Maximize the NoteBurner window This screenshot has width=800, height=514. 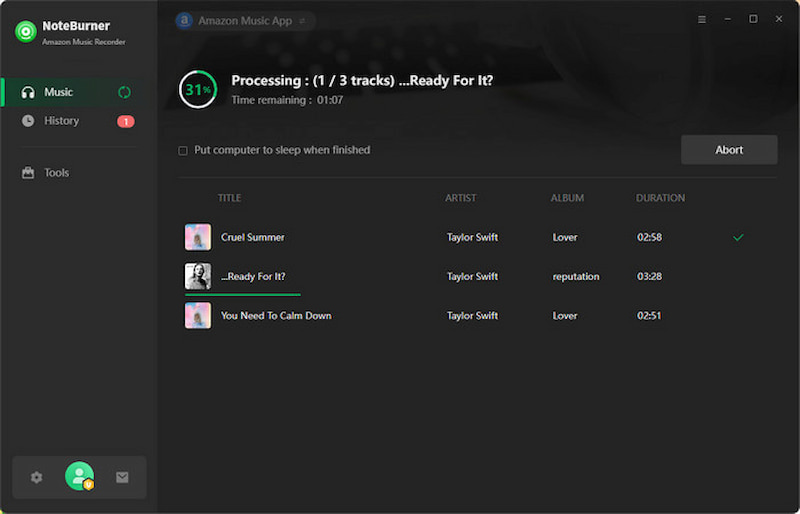[x=753, y=19]
